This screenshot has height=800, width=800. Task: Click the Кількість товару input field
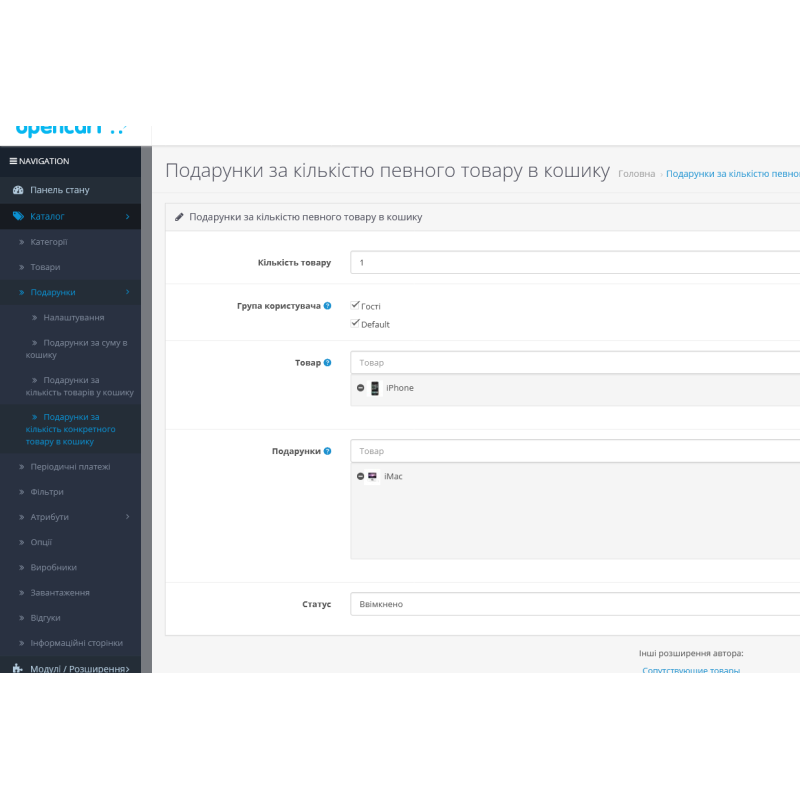pyautogui.click(x=575, y=262)
